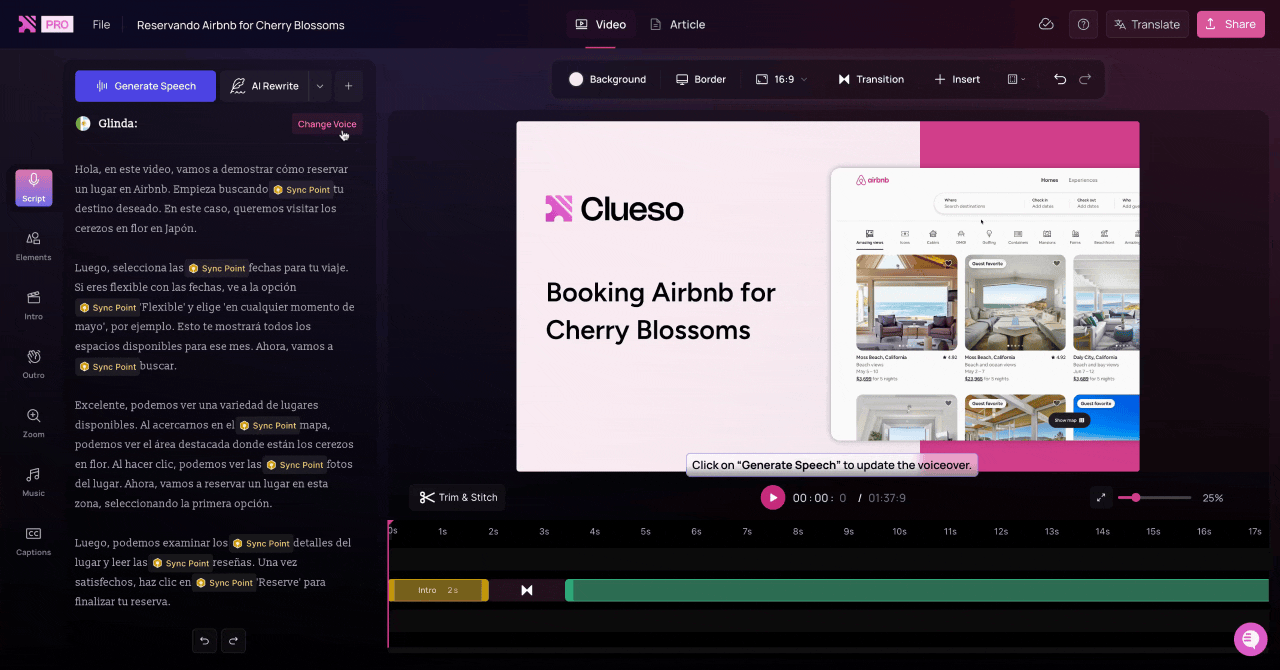Click the Clueso PRO logo
This screenshot has width=1280, height=670.
point(46,24)
